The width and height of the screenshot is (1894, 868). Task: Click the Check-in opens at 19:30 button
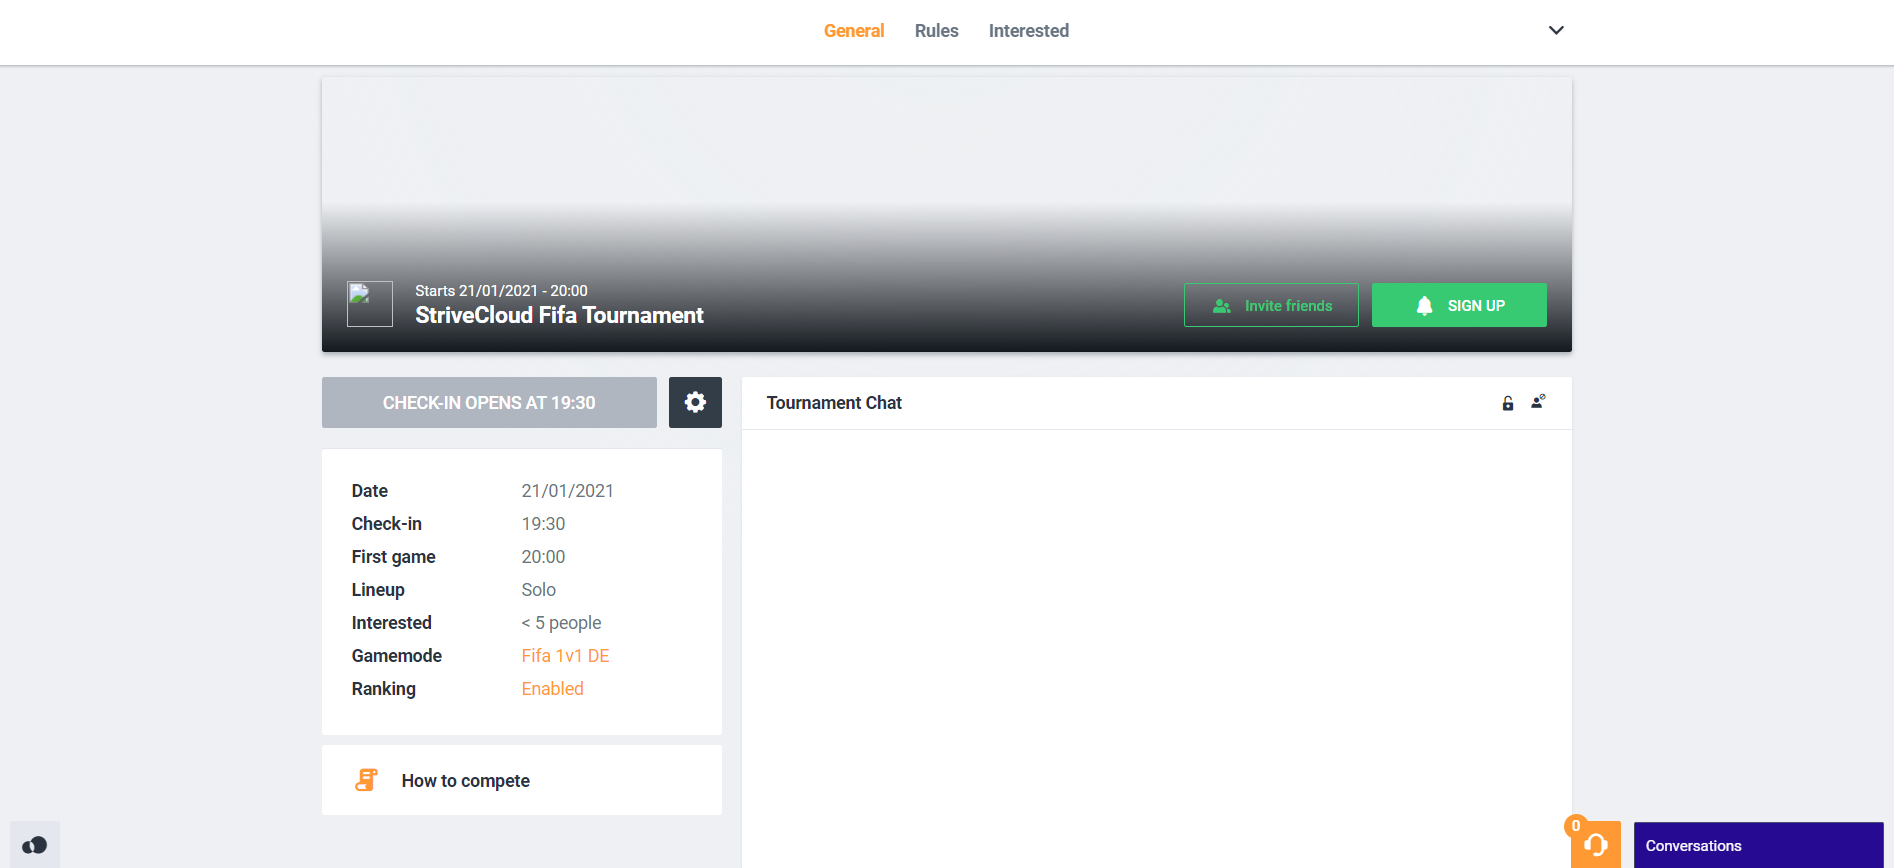(489, 402)
